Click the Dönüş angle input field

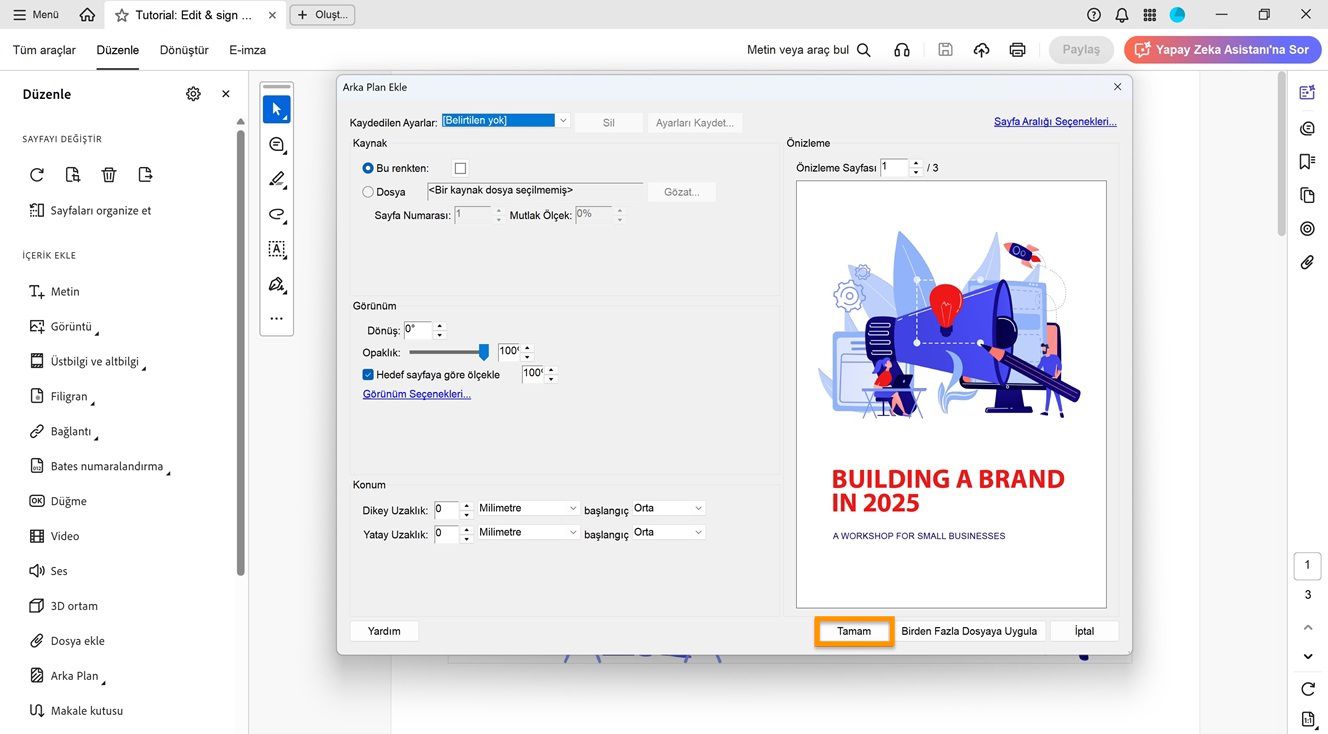417,330
